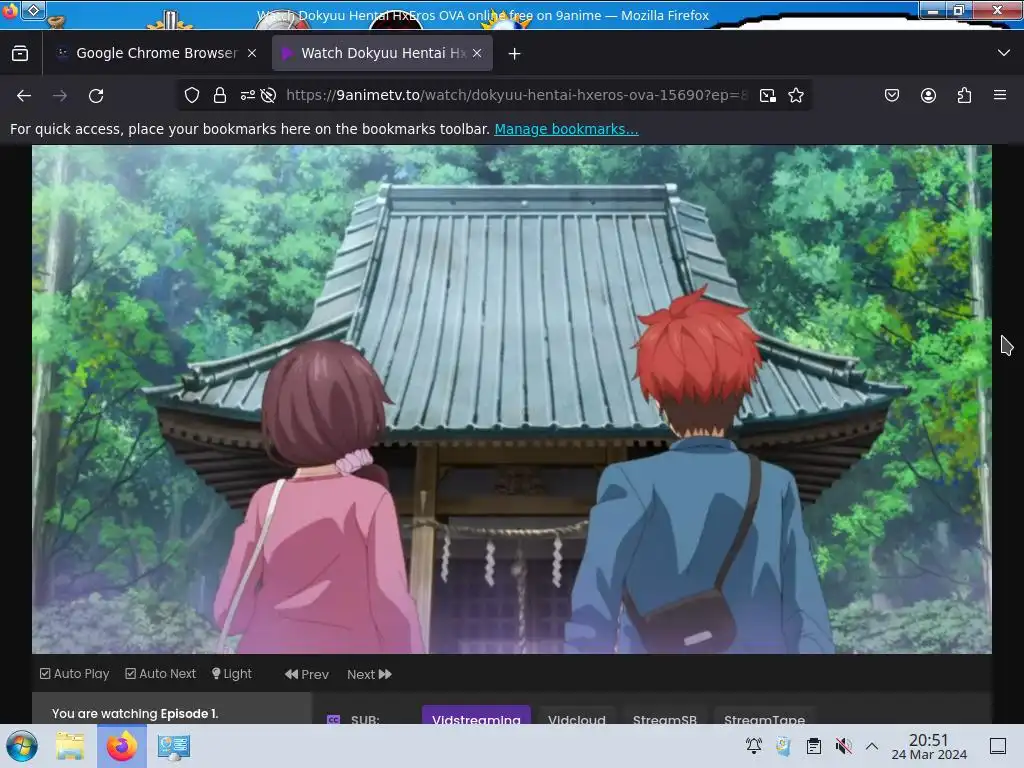
Task: Select the Vidcloud server
Action: (577, 717)
